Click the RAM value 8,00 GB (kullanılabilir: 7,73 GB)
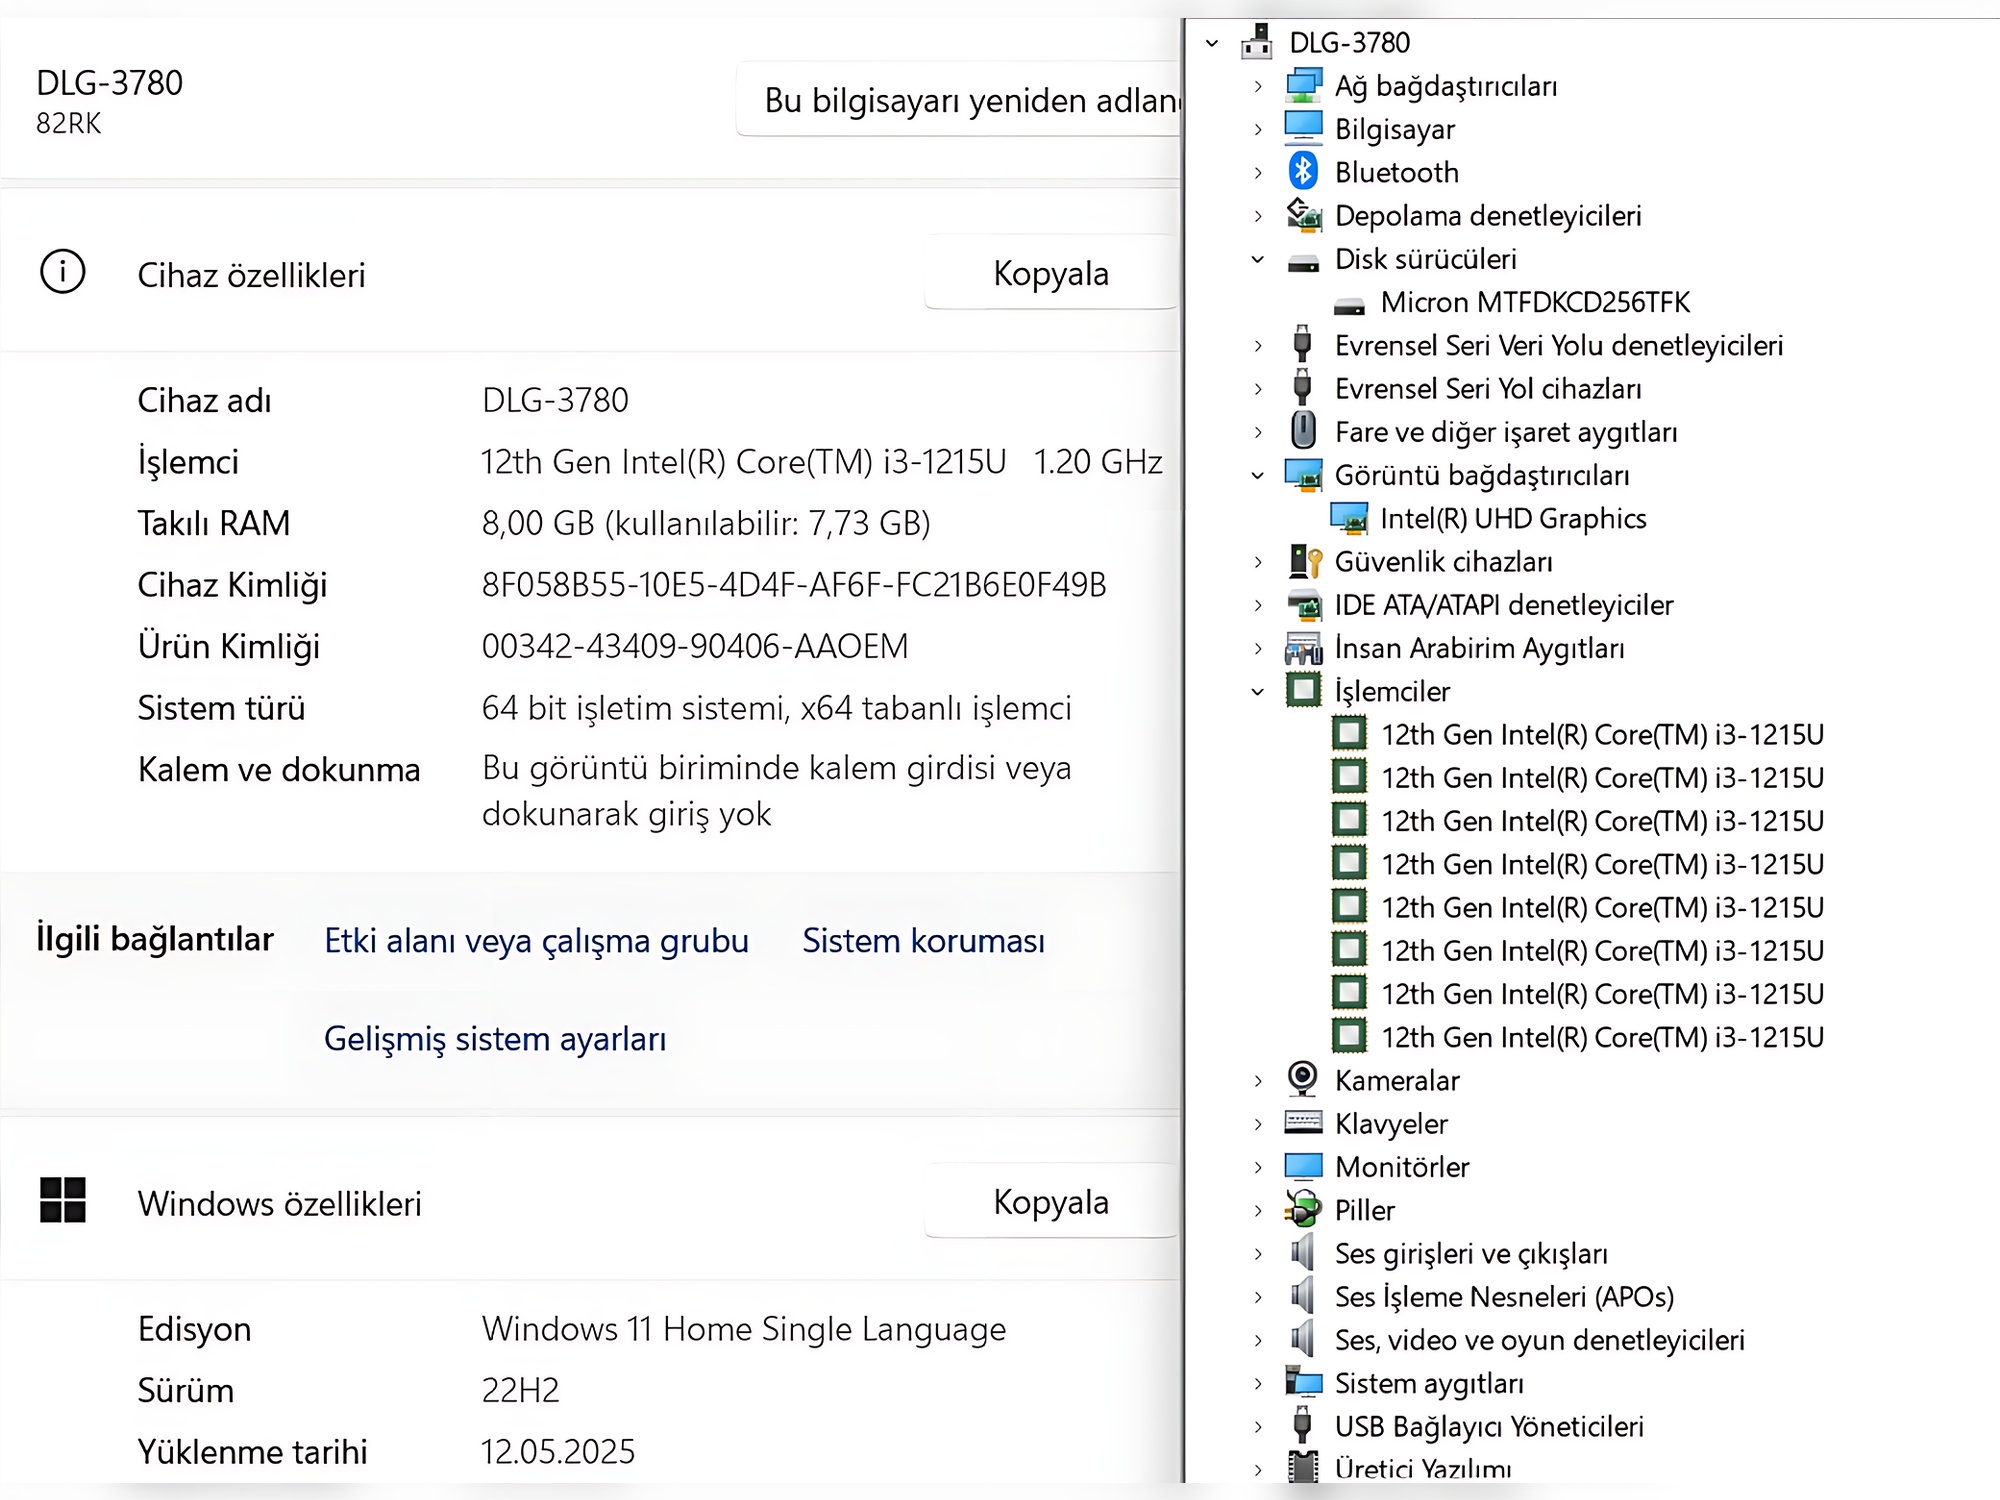 click(706, 523)
